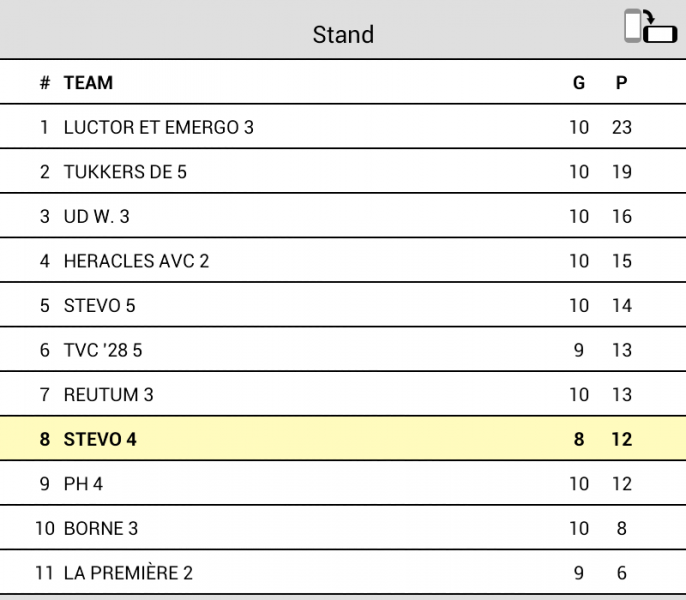Tap the rotate screen orientation icon
Screen dimensions: 686x600
coord(651,26)
